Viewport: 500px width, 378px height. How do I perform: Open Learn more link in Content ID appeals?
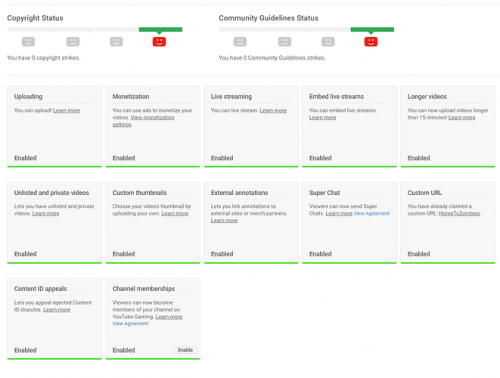(57, 310)
